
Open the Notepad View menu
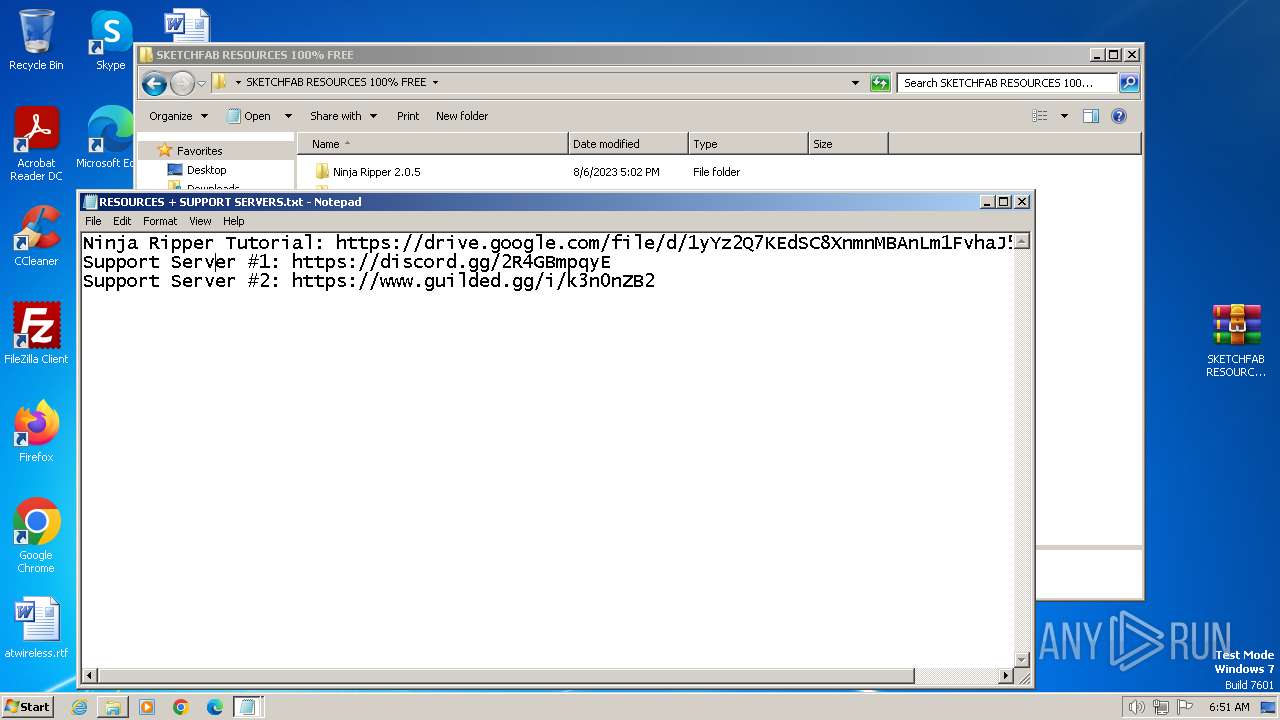click(200, 221)
